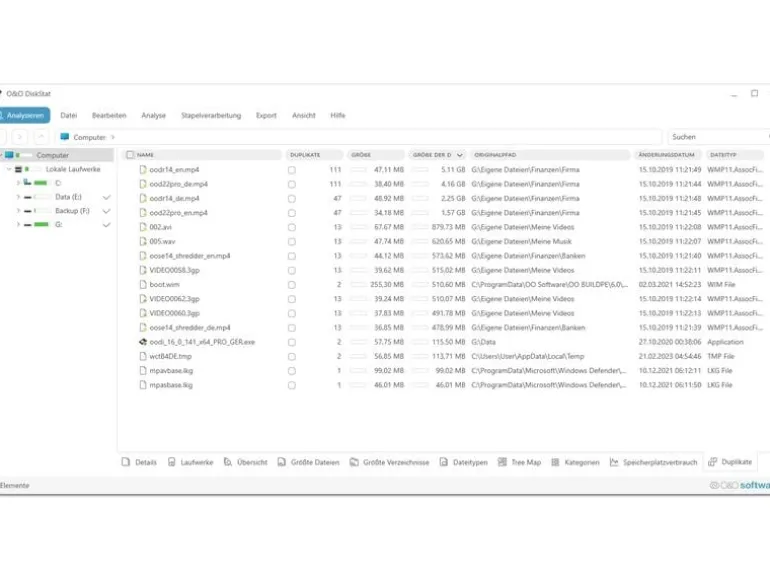Click the size bar of boot.wim
The height and width of the screenshot is (578, 770).
[358, 285]
